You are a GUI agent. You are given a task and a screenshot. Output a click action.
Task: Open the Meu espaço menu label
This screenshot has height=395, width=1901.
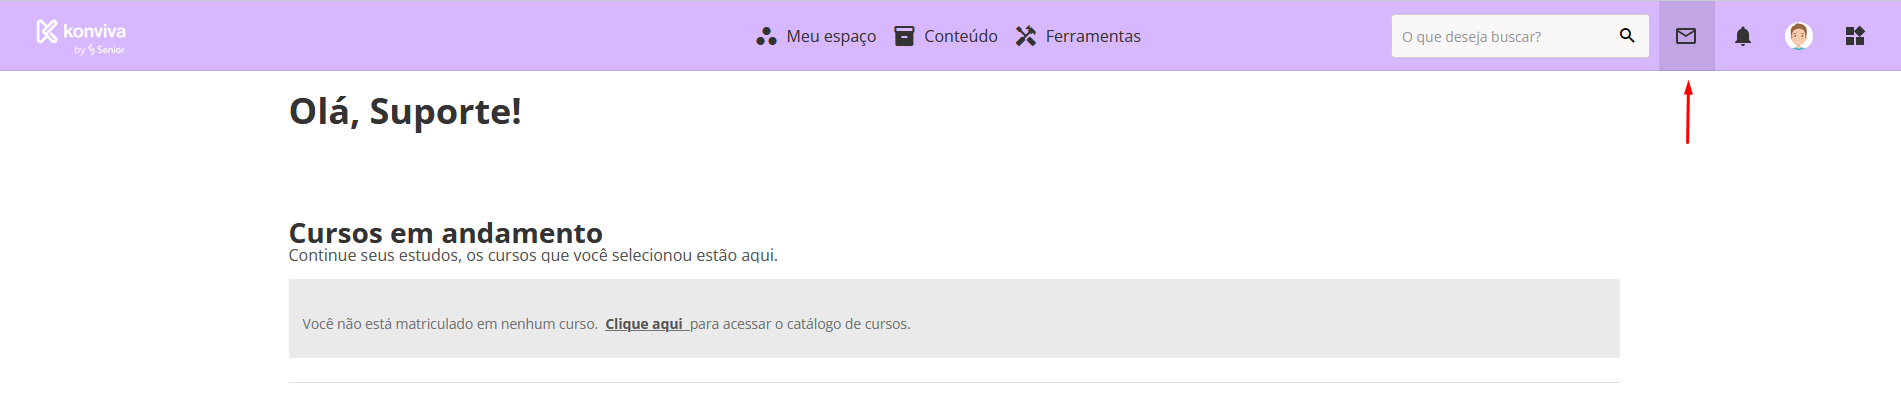pyautogui.click(x=831, y=36)
